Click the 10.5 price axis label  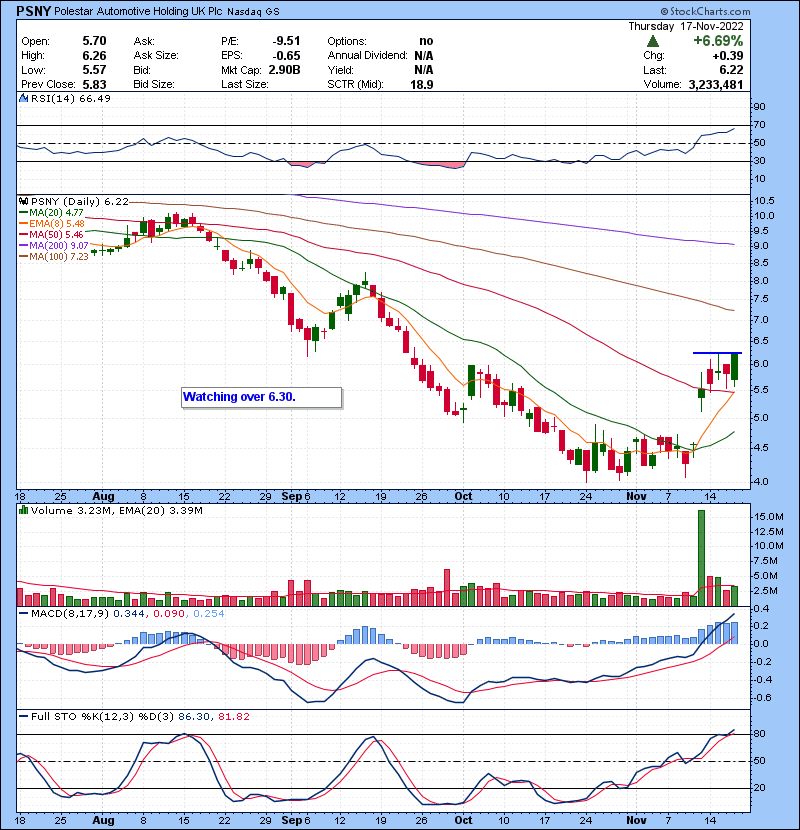(764, 201)
